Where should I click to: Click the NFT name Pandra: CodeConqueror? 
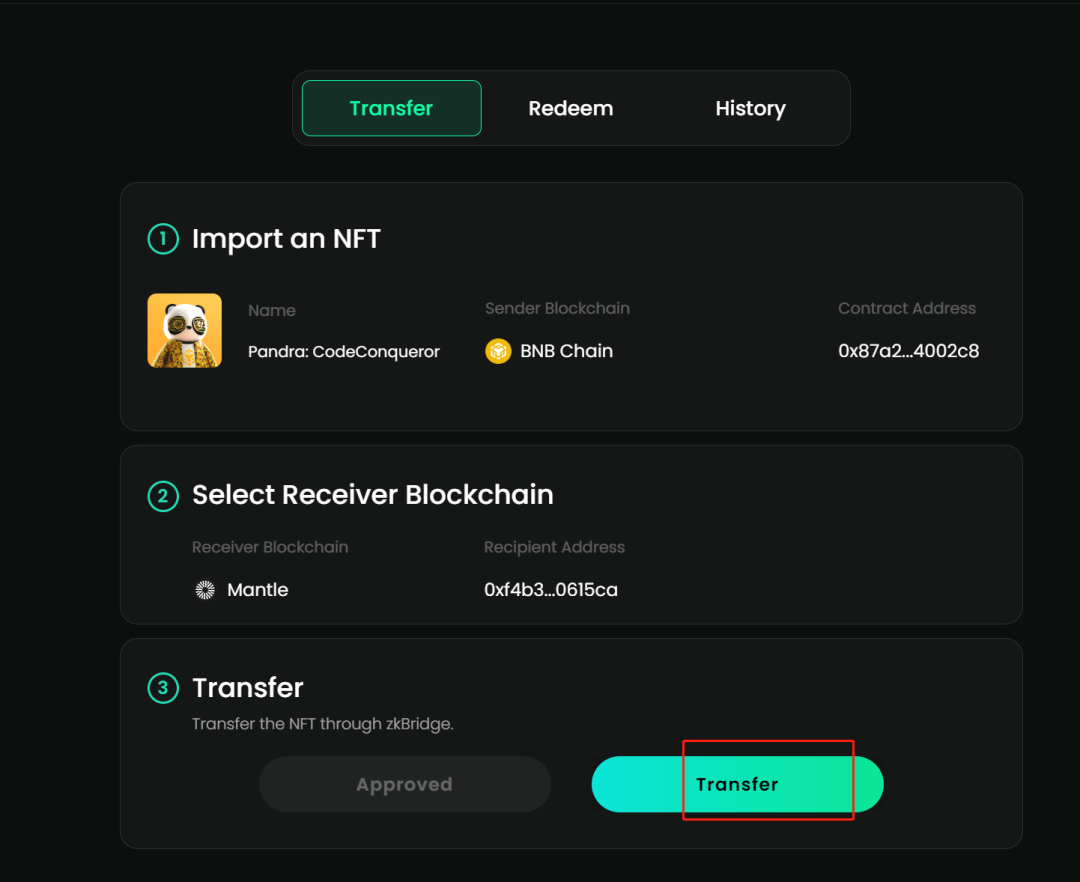pos(344,352)
